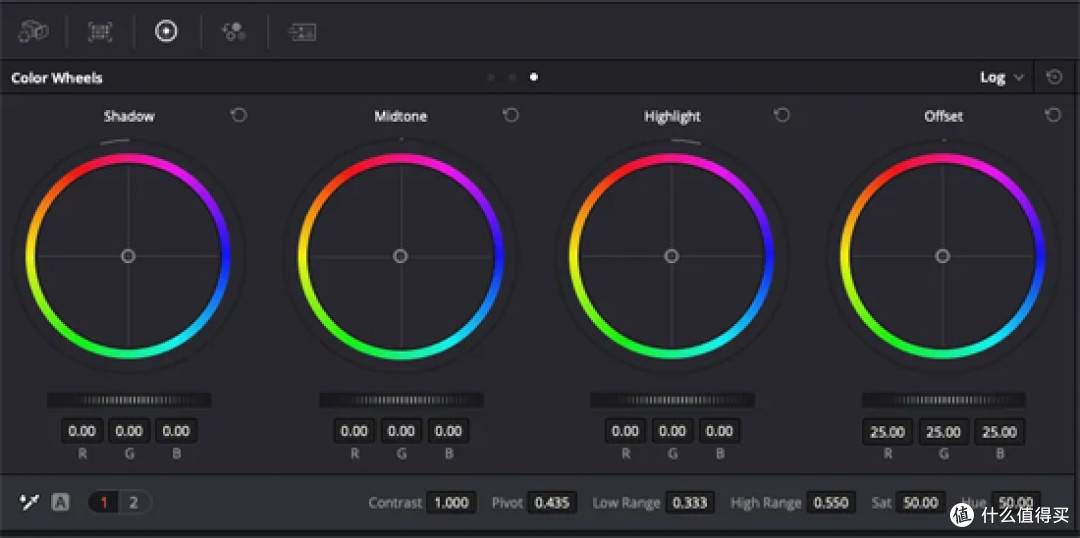1080x538 pixels.
Task: Click the Offset color wheel center point
Action: pyautogui.click(x=943, y=256)
